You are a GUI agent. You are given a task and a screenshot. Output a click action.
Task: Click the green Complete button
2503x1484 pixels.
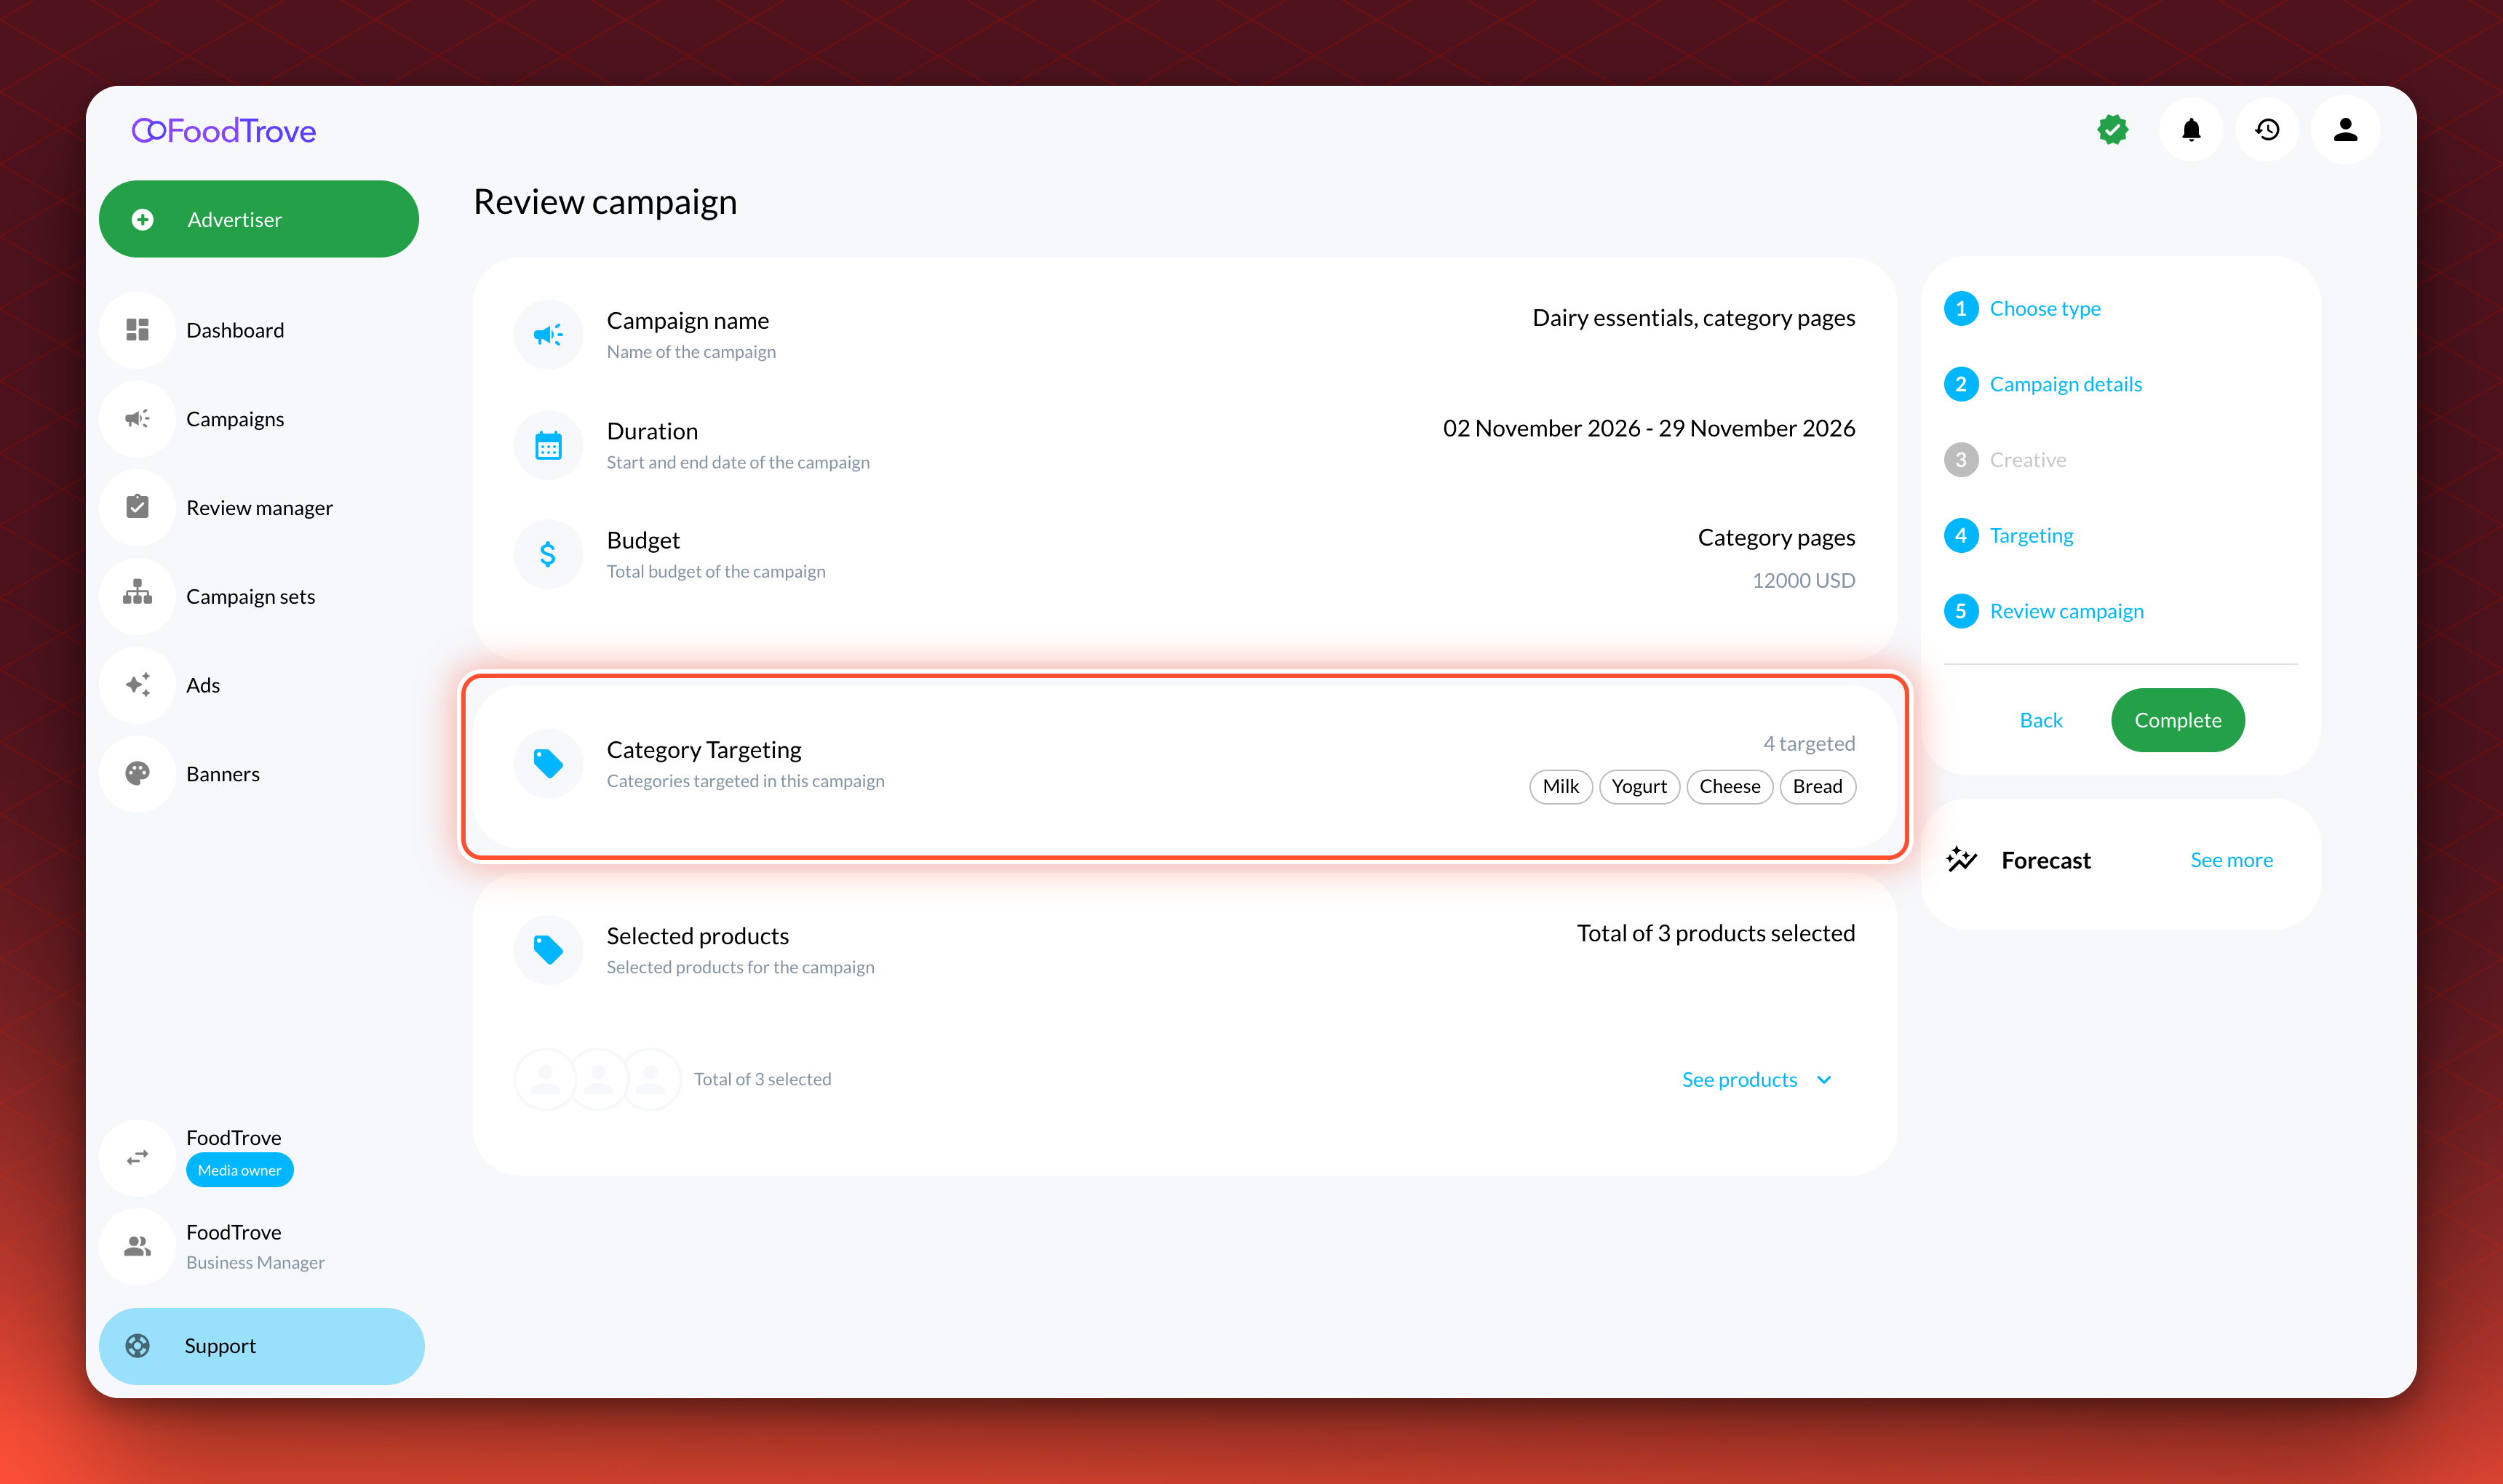point(2178,720)
